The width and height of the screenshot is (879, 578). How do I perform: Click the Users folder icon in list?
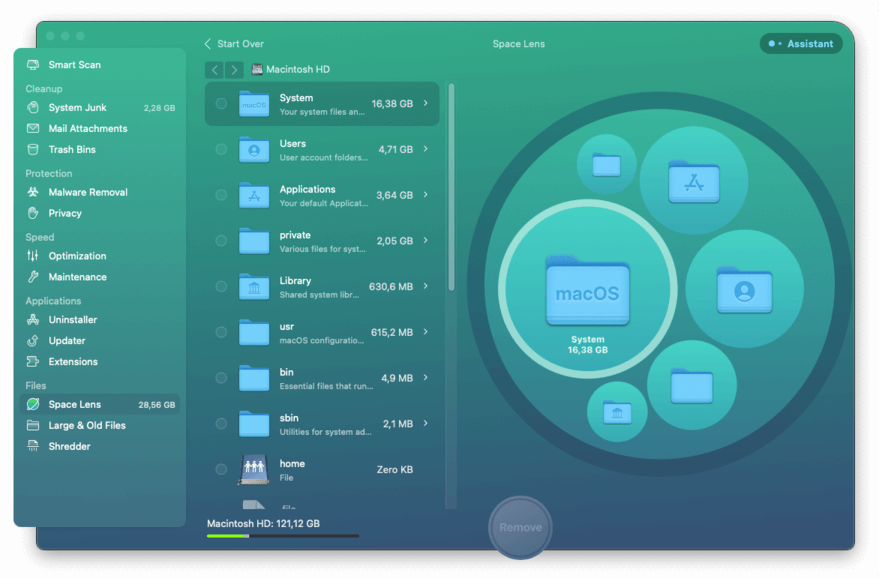(x=254, y=150)
